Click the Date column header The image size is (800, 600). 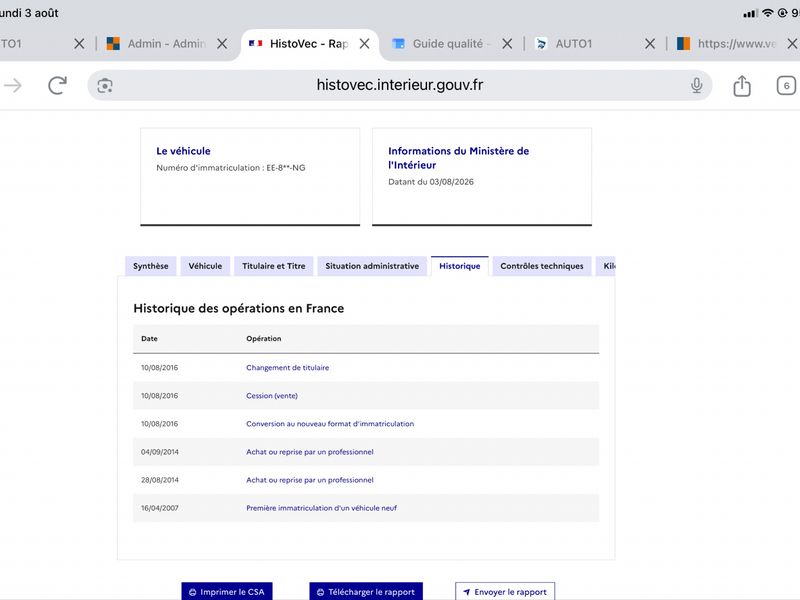(x=149, y=338)
